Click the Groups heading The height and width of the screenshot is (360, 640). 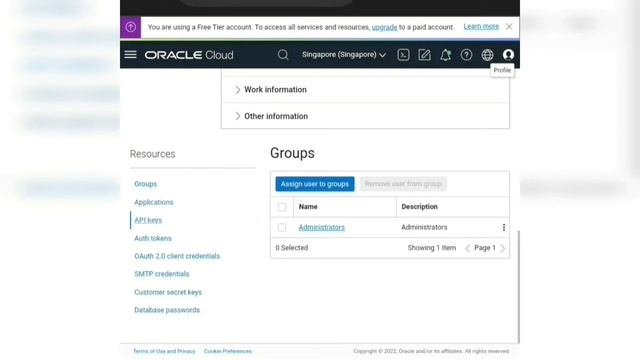(x=292, y=153)
